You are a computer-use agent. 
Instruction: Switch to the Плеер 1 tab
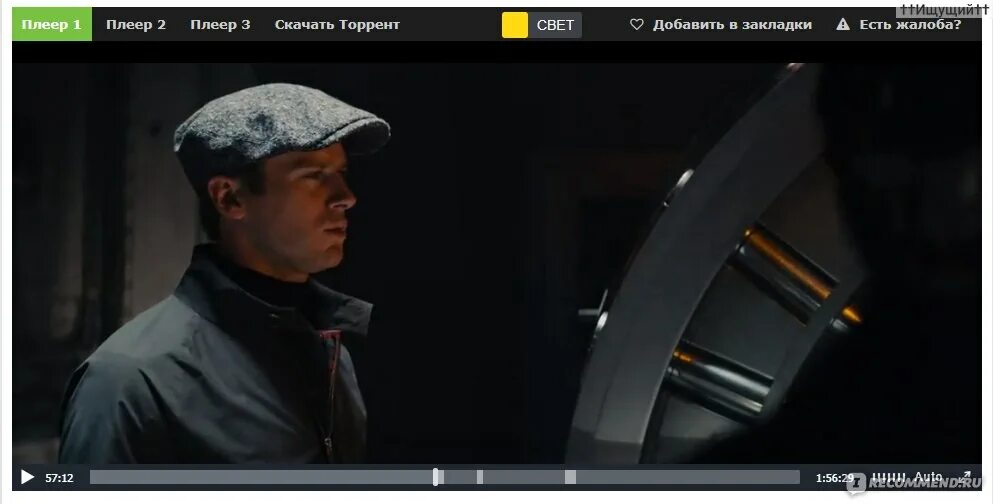pos(52,25)
